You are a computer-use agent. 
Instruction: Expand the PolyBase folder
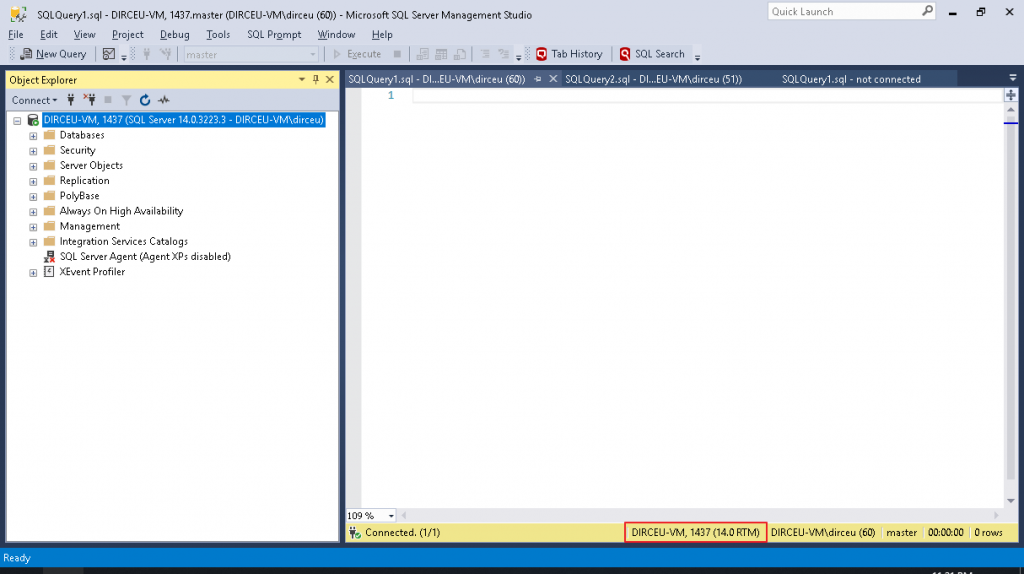click(x=33, y=197)
